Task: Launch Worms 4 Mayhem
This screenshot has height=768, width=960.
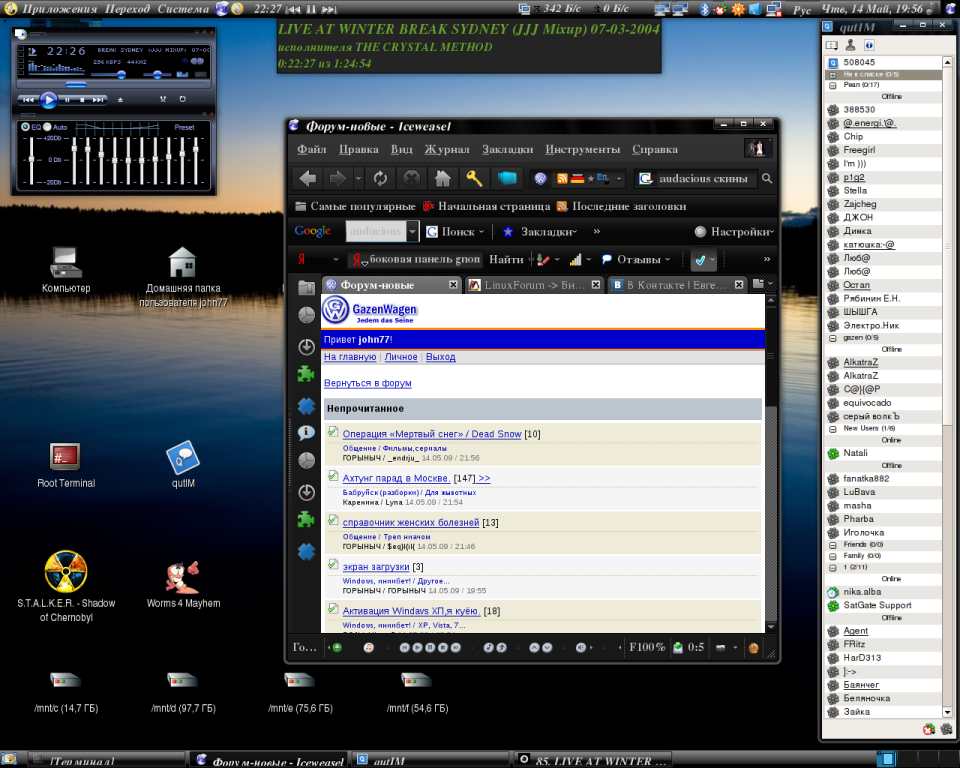Action: (x=183, y=577)
